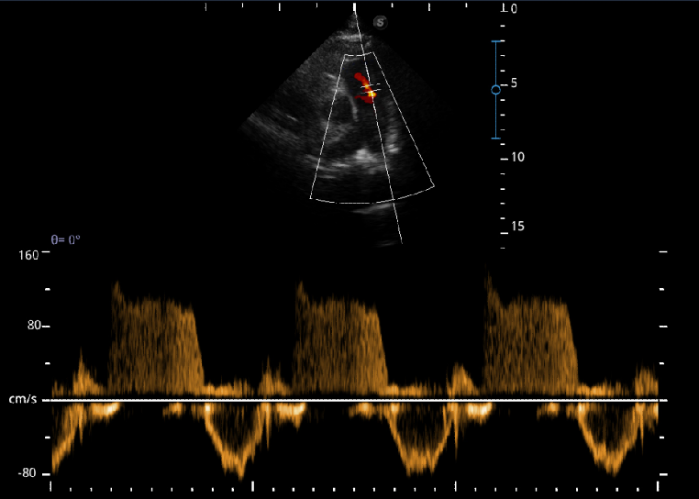Click the bottom end cap of the blue depth slider
This screenshot has height=499, width=699.
496,138
